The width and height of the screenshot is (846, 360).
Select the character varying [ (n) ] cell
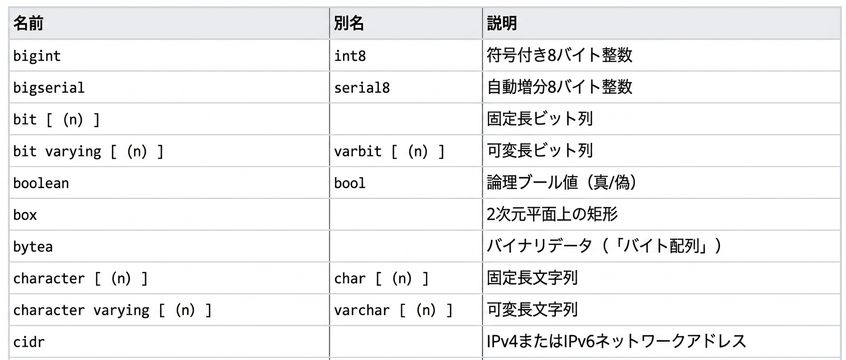click(169, 310)
